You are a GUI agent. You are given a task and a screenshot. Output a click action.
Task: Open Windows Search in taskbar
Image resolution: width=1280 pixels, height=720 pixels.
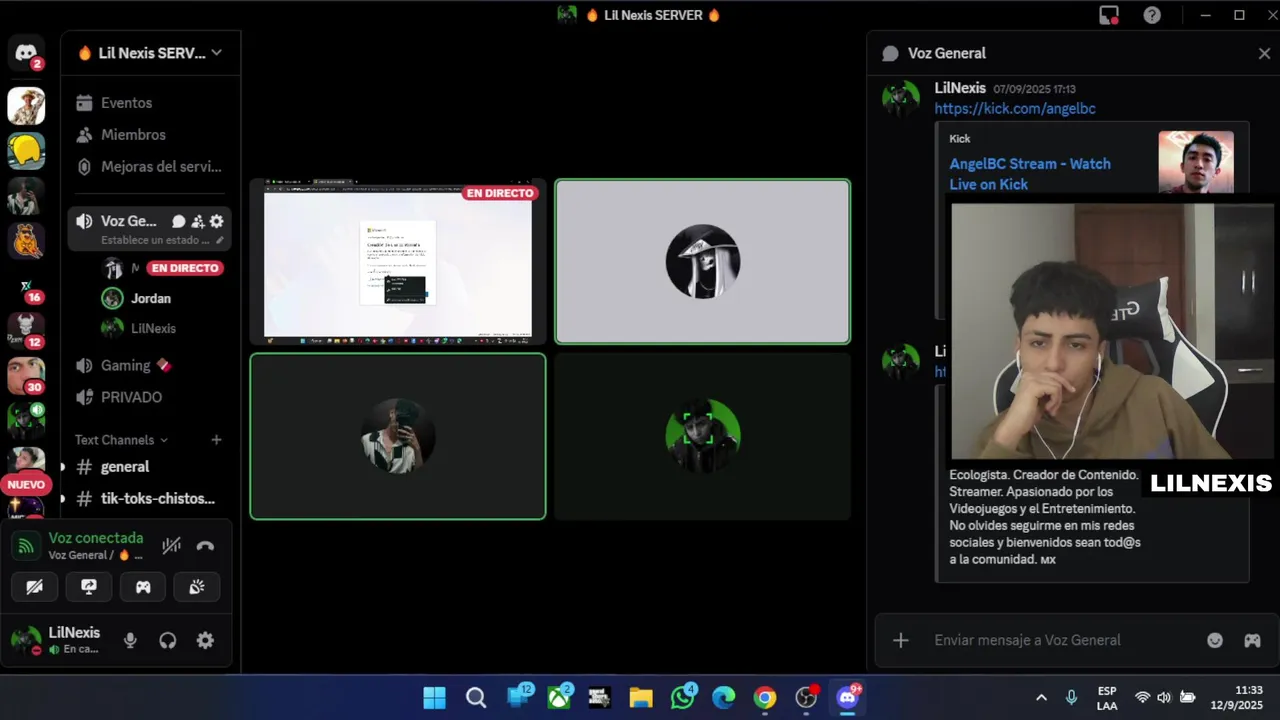[476, 698]
